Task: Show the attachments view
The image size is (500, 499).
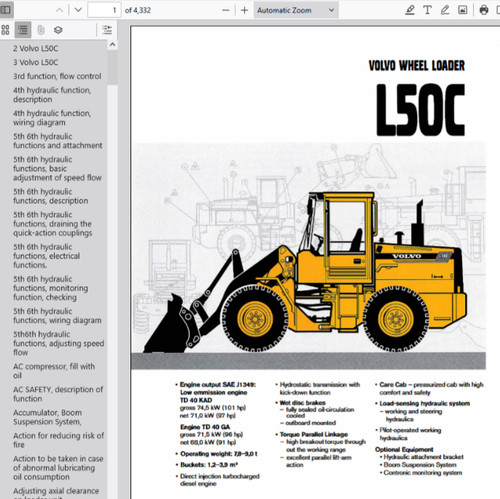Action: (41, 30)
